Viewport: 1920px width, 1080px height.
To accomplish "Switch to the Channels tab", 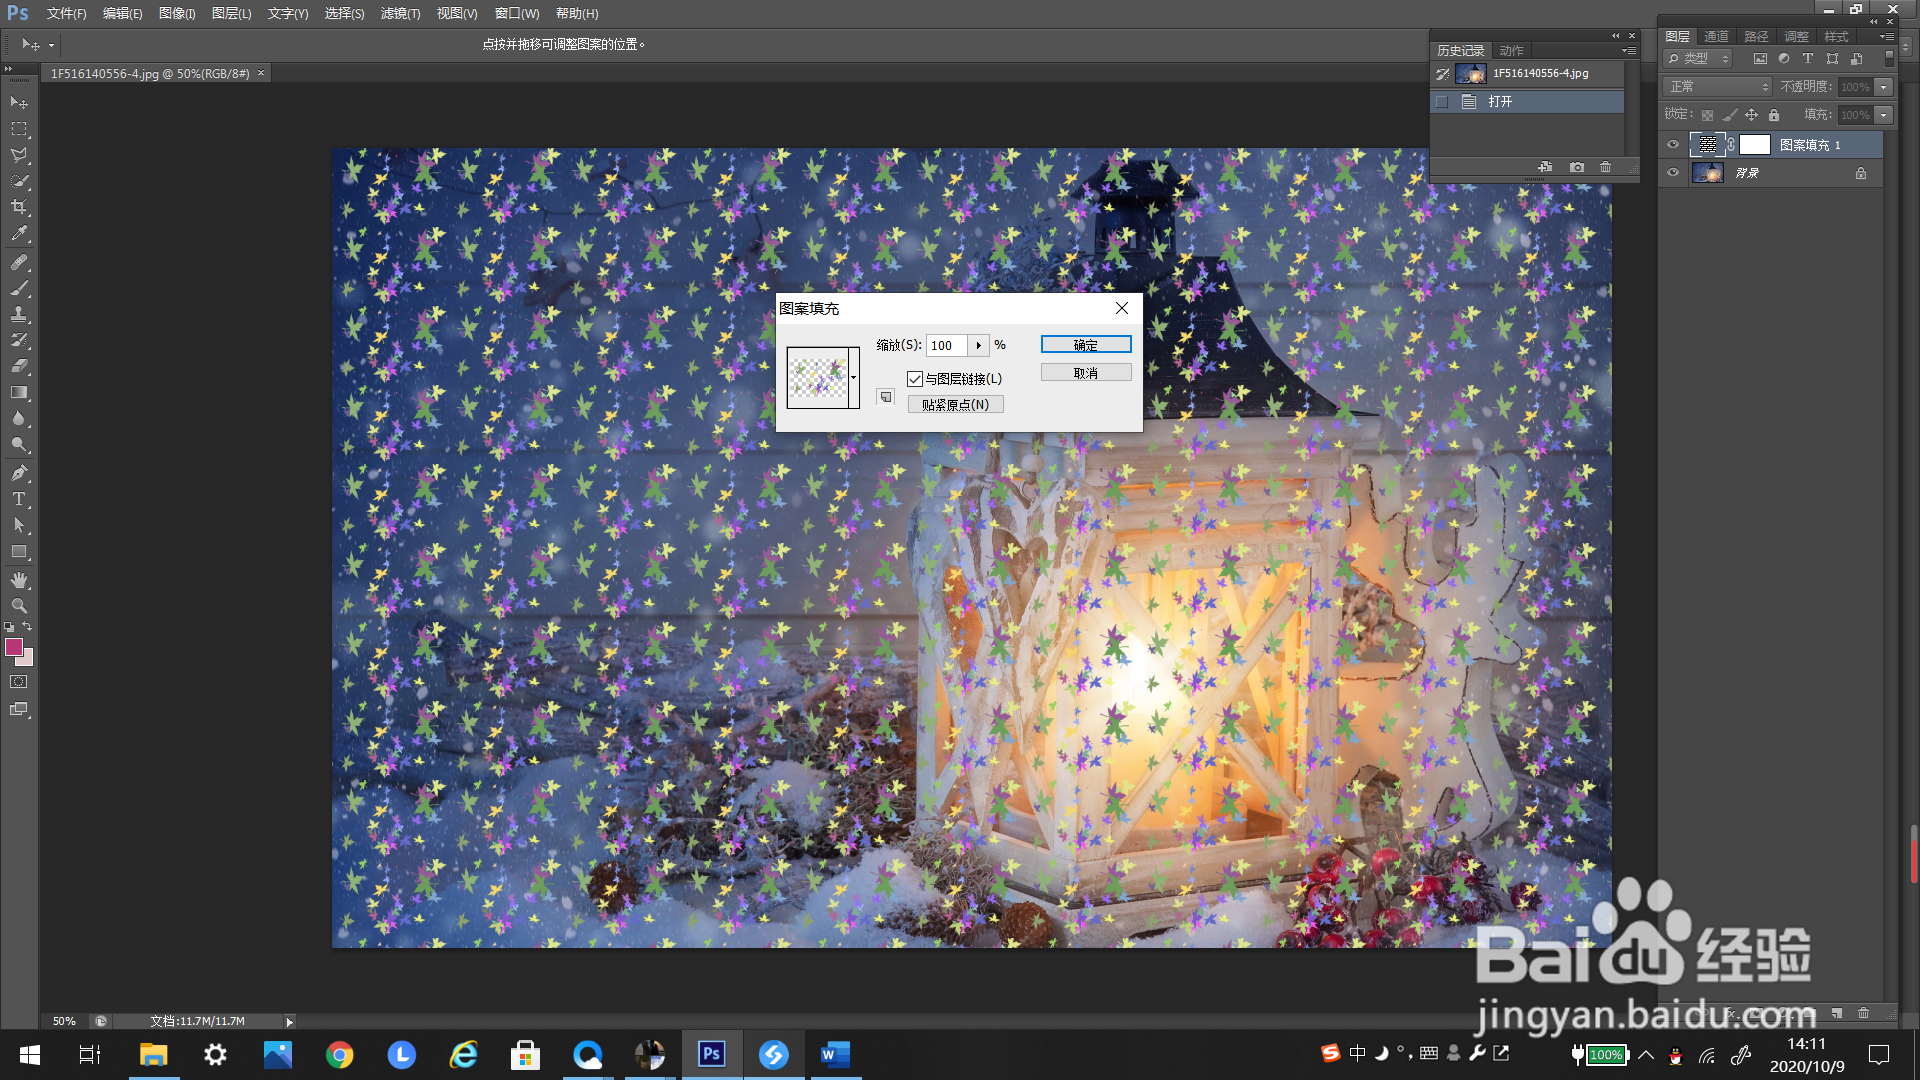I will pos(1716,36).
